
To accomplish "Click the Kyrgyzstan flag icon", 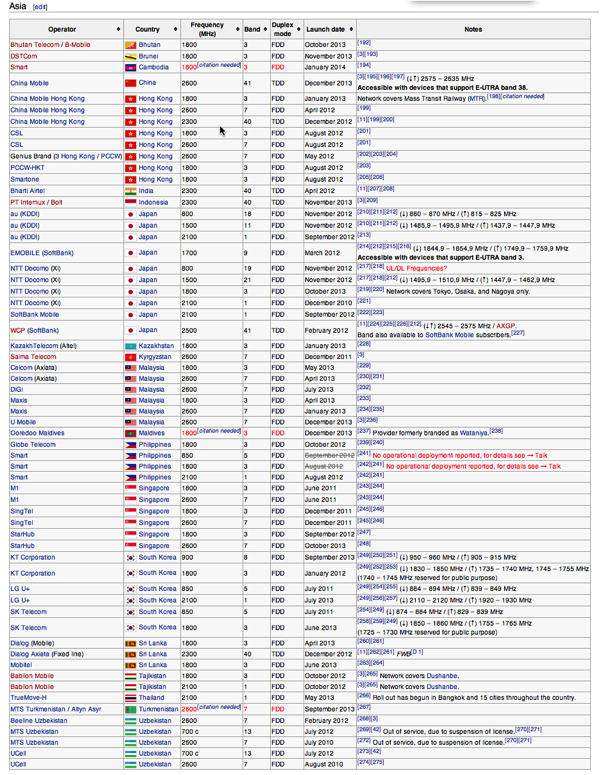I will tap(130, 357).
